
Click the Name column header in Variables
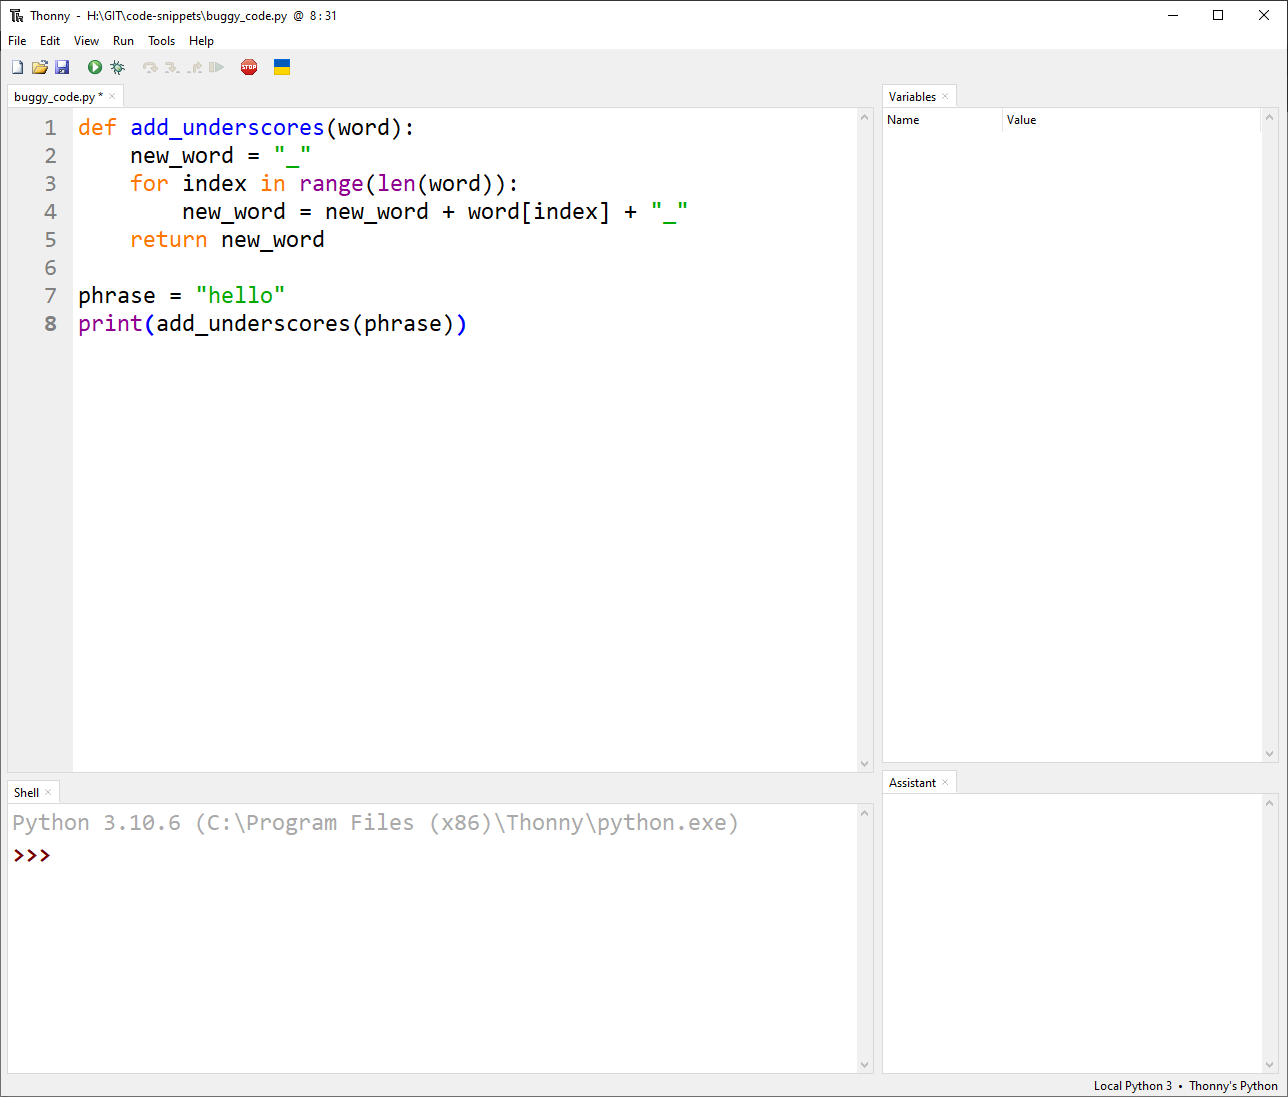pos(942,120)
